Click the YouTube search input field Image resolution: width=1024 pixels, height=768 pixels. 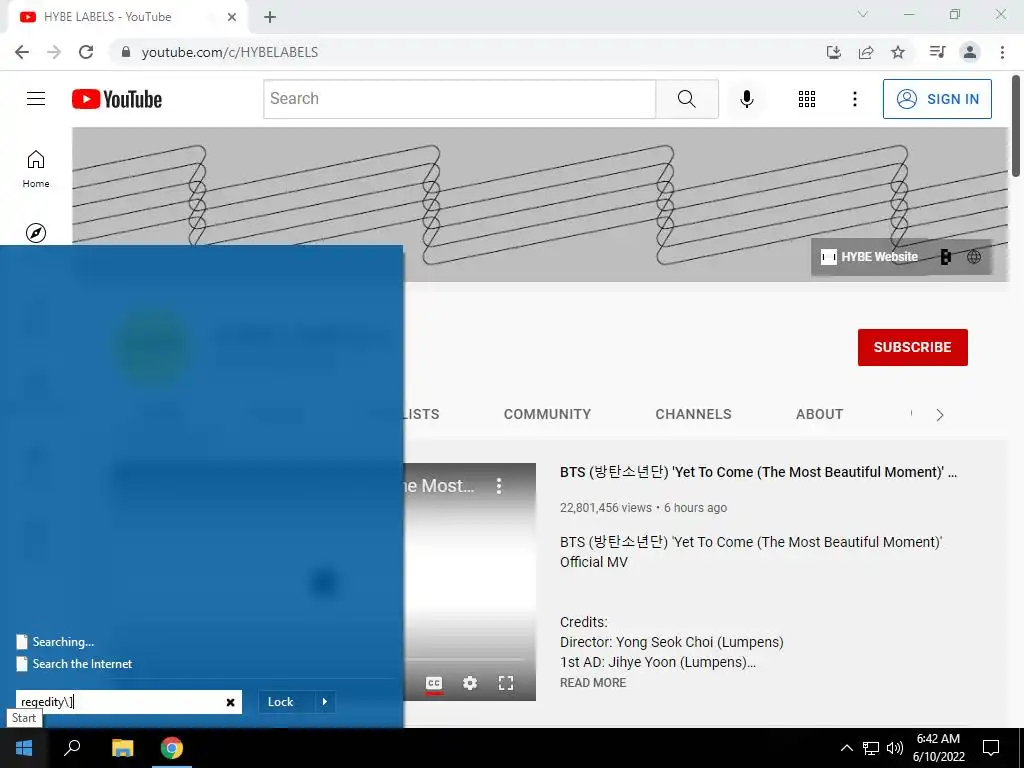coord(459,99)
